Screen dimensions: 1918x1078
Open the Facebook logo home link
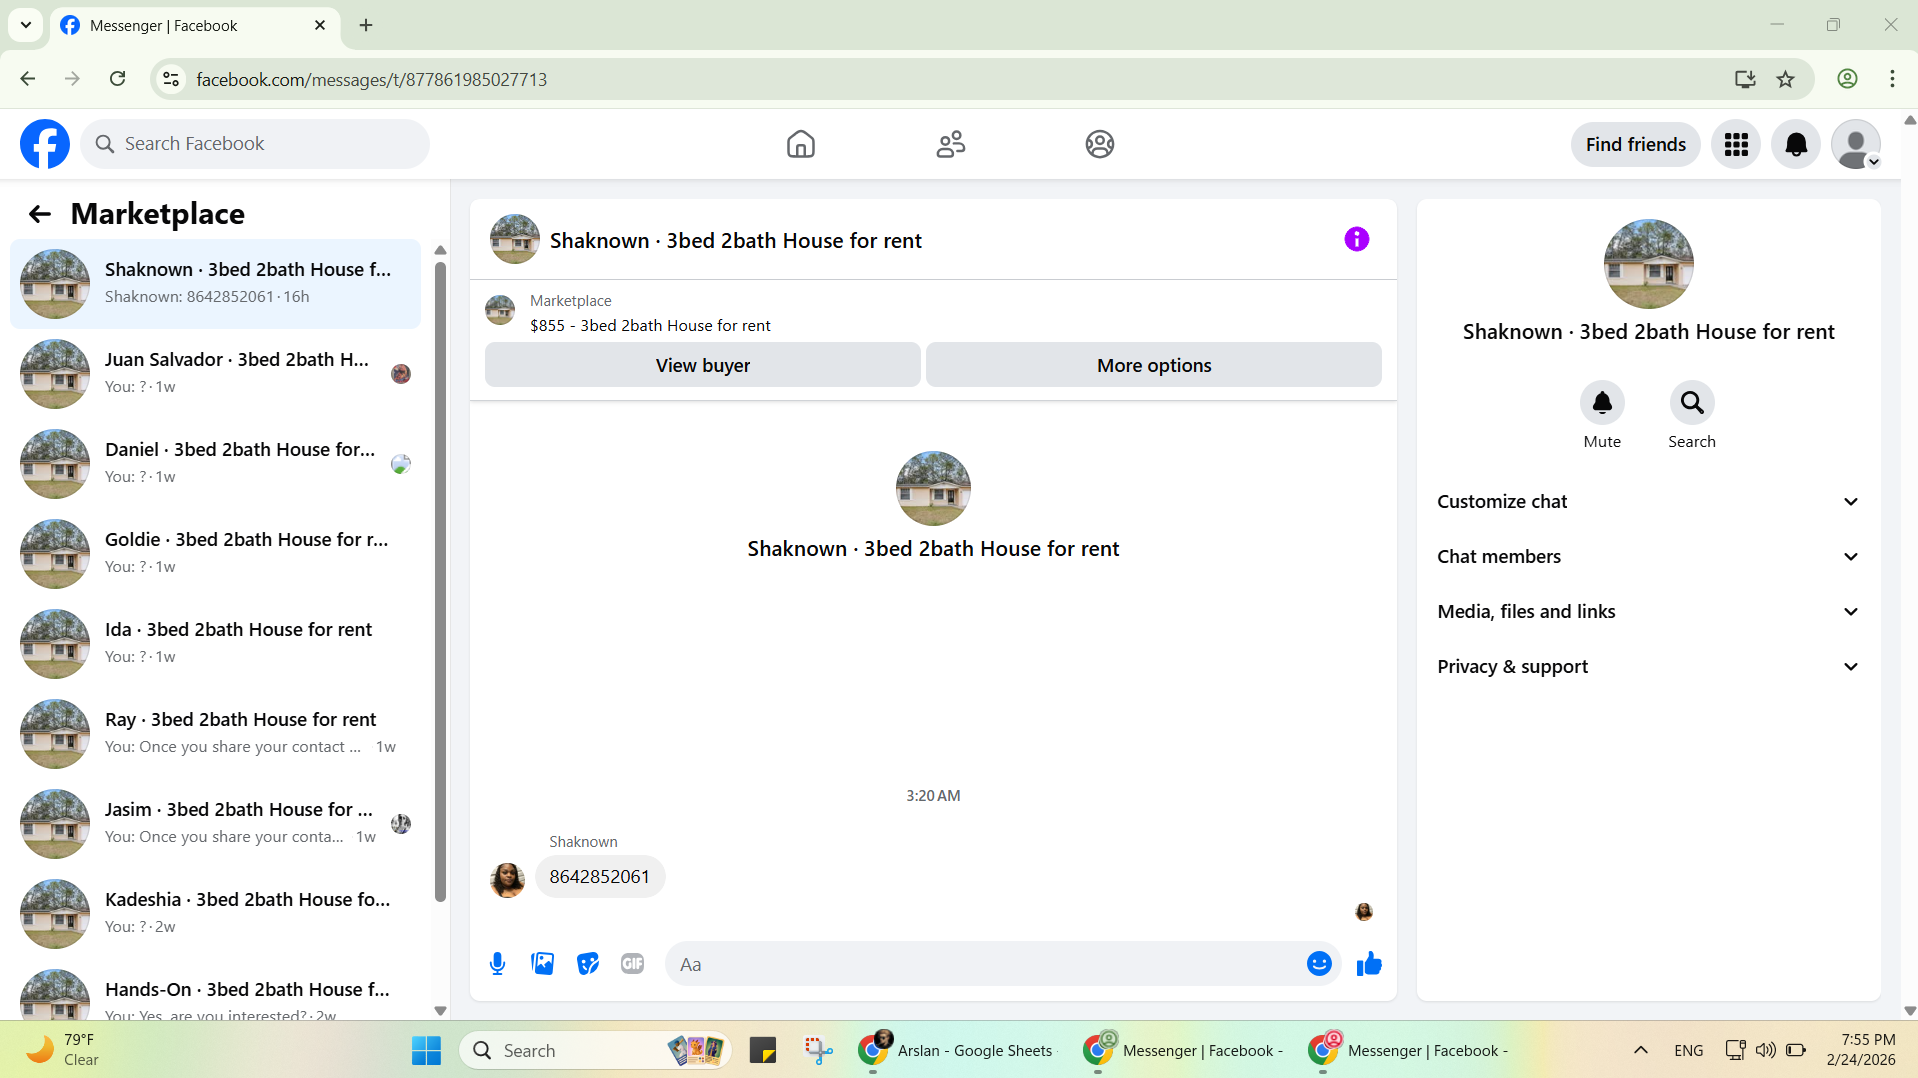pos(45,144)
